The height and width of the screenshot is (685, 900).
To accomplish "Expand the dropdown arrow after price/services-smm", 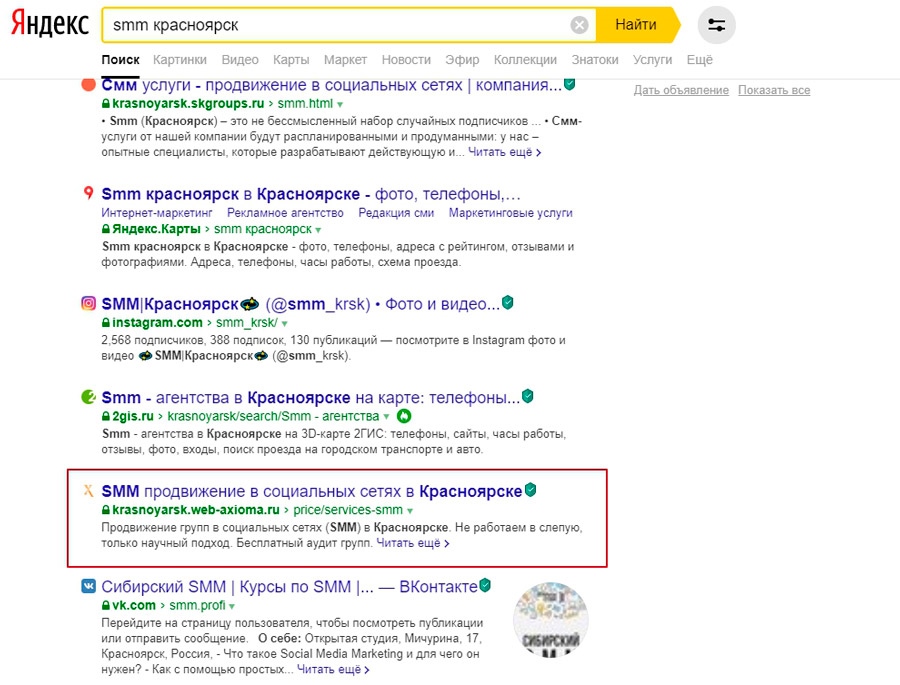I will 409,511.
